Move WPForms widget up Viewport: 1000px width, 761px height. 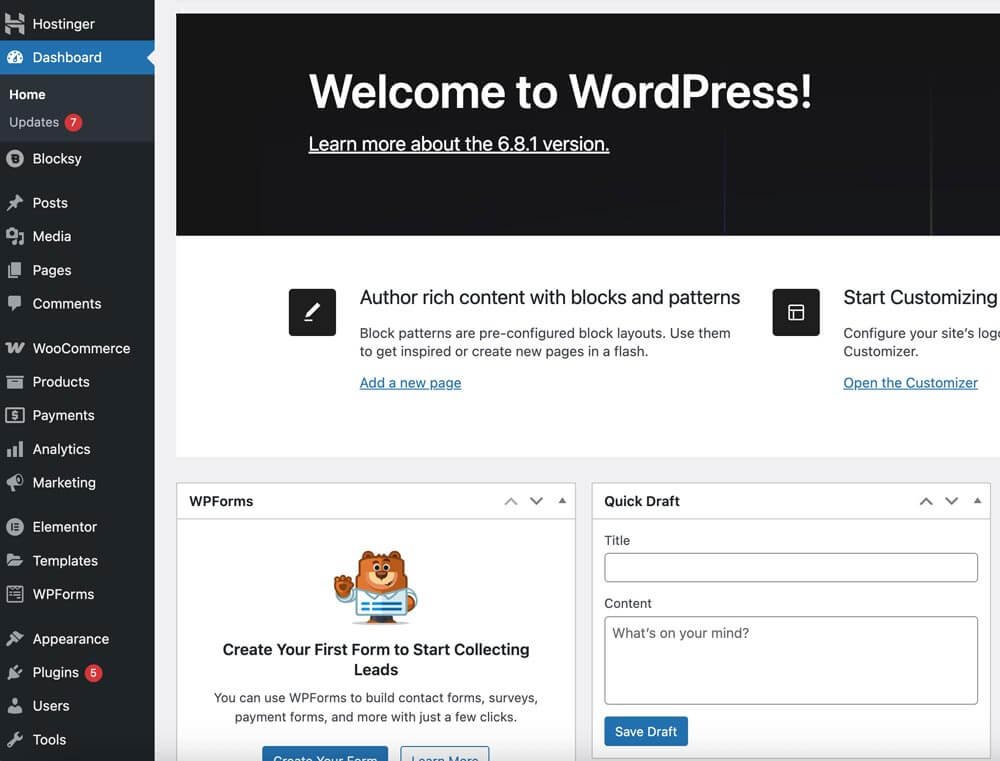[x=511, y=501]
